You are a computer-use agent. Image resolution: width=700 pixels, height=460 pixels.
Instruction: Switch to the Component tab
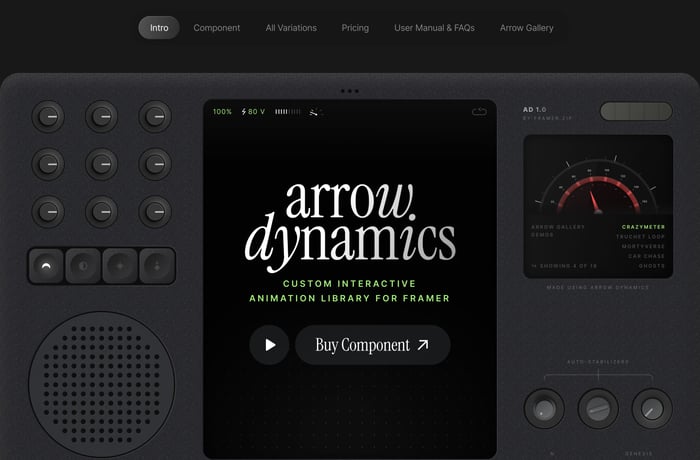tap(217, 28)
